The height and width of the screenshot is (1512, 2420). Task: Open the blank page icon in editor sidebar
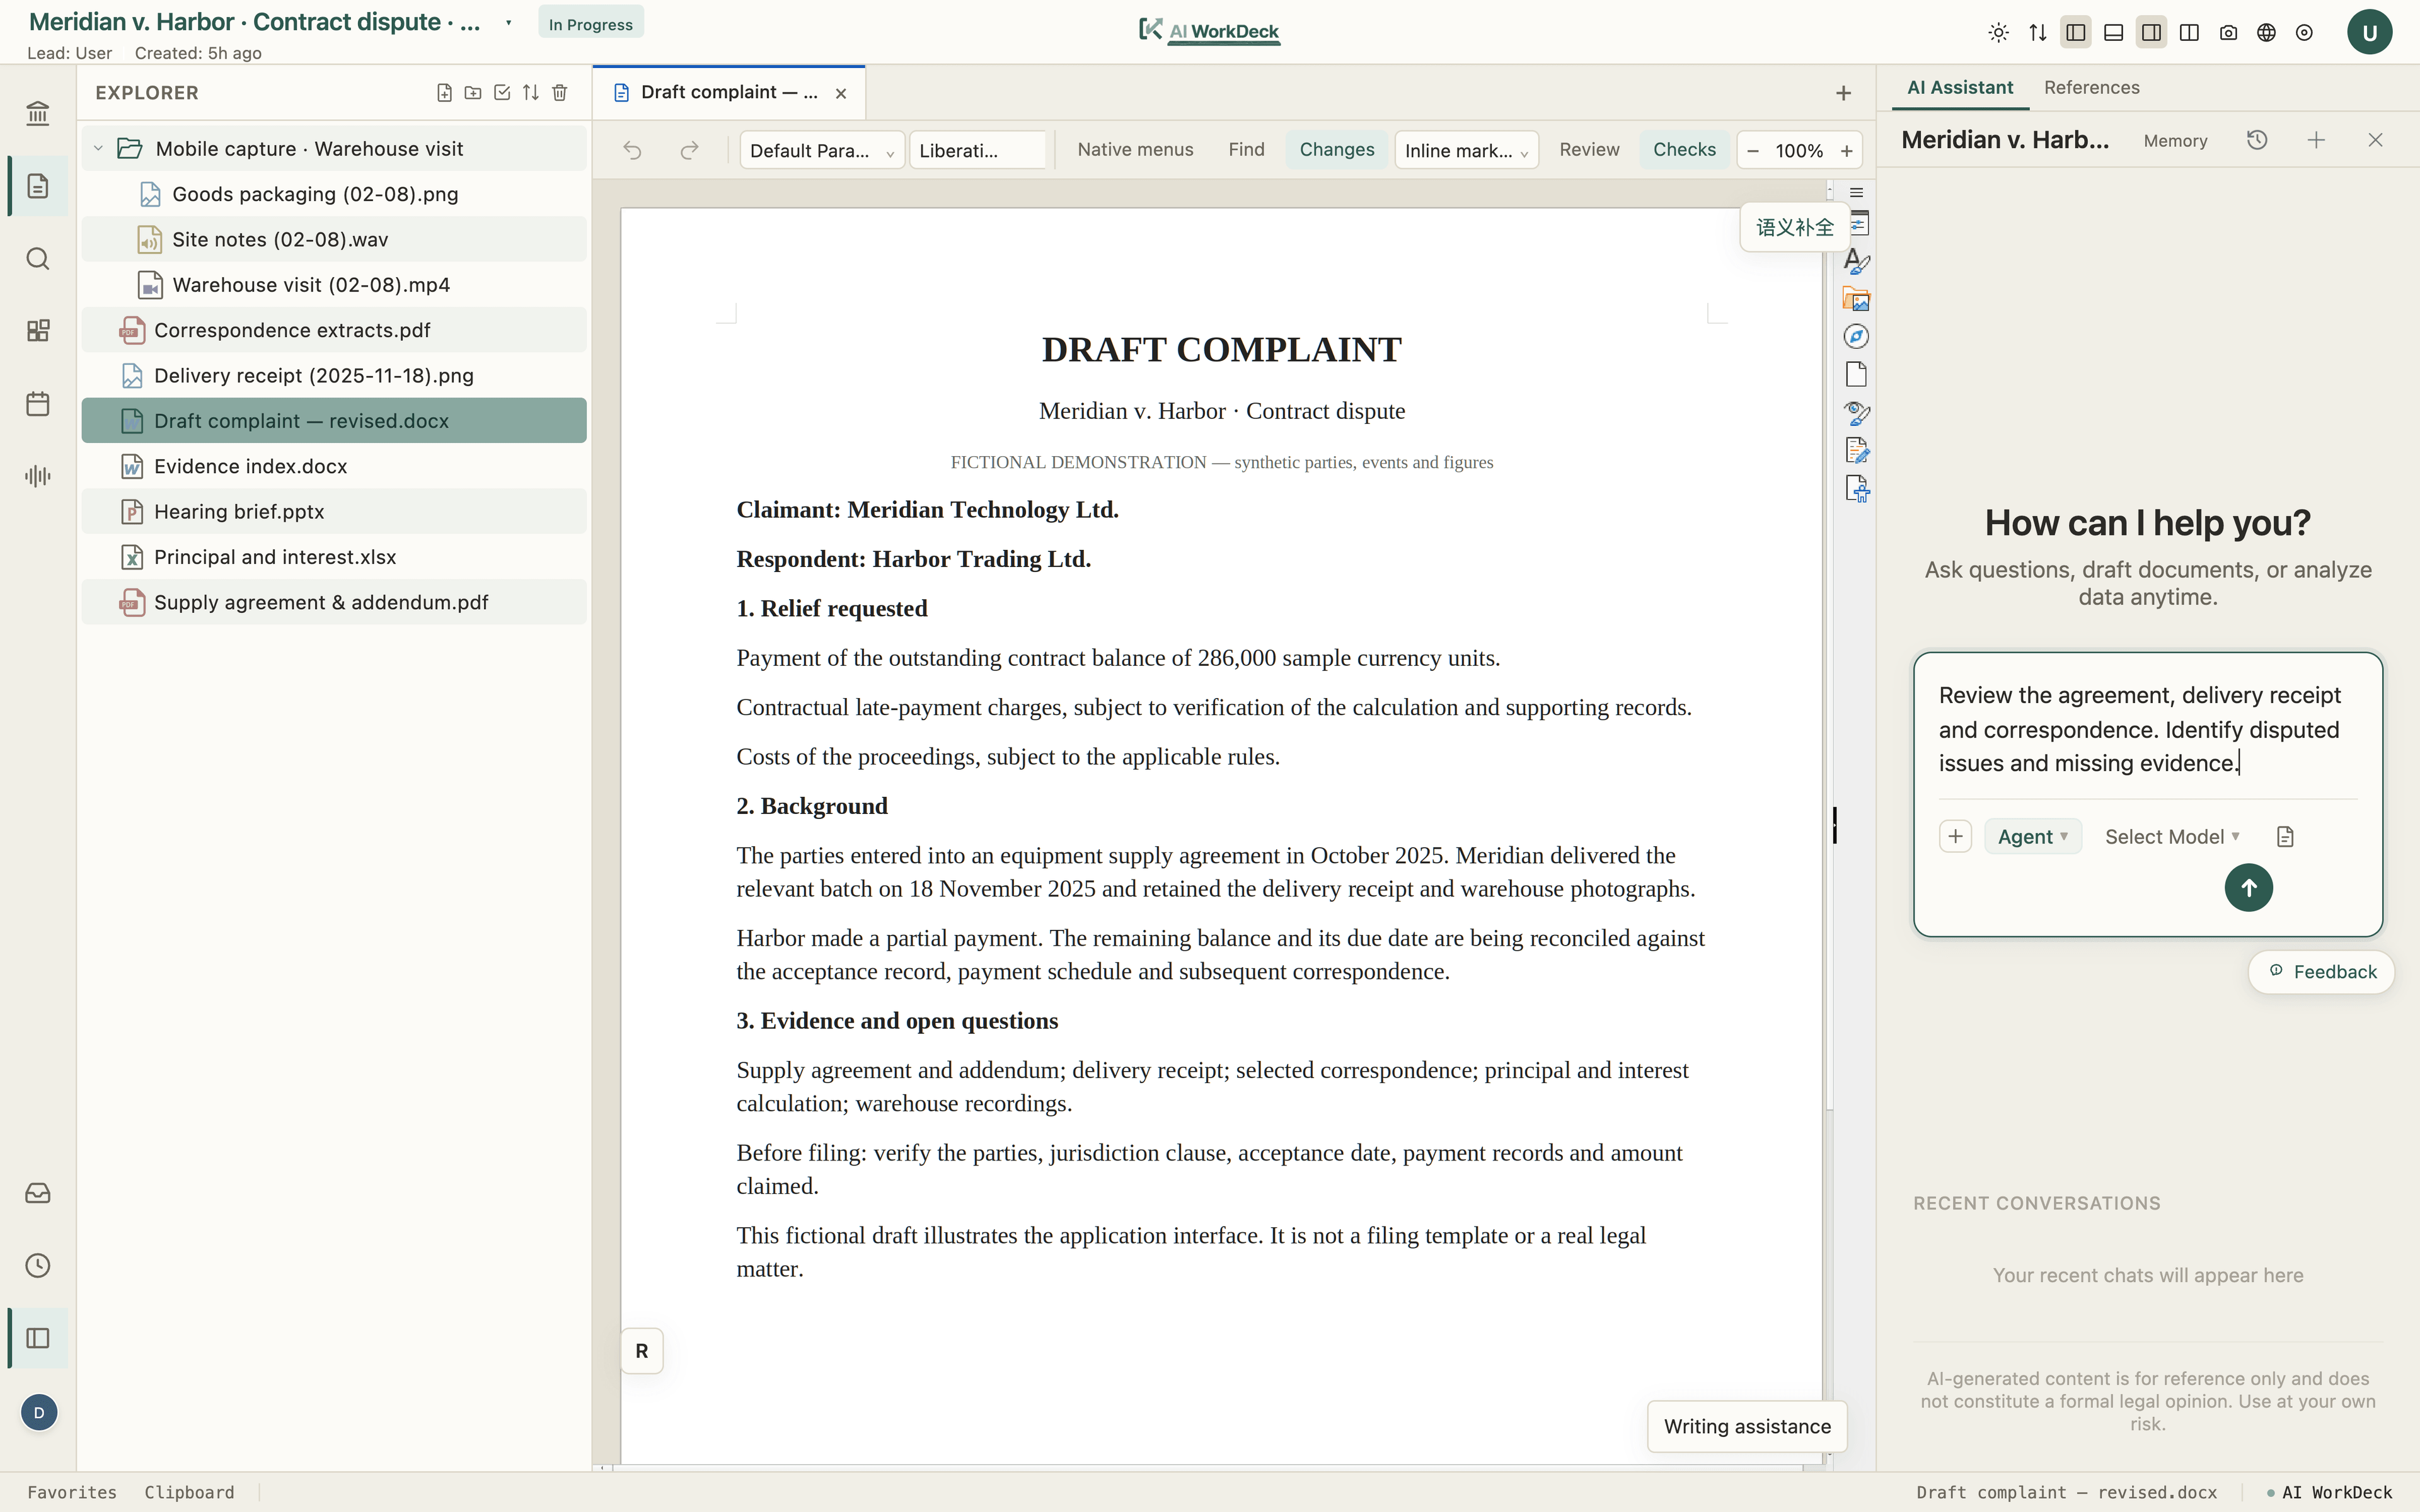1857,375
